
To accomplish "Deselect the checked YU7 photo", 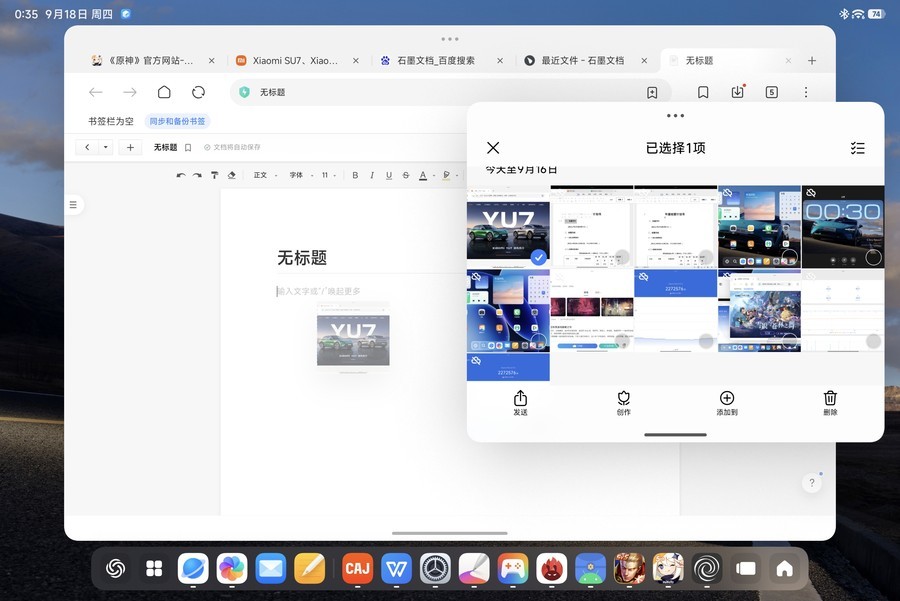I will (538, 257).
